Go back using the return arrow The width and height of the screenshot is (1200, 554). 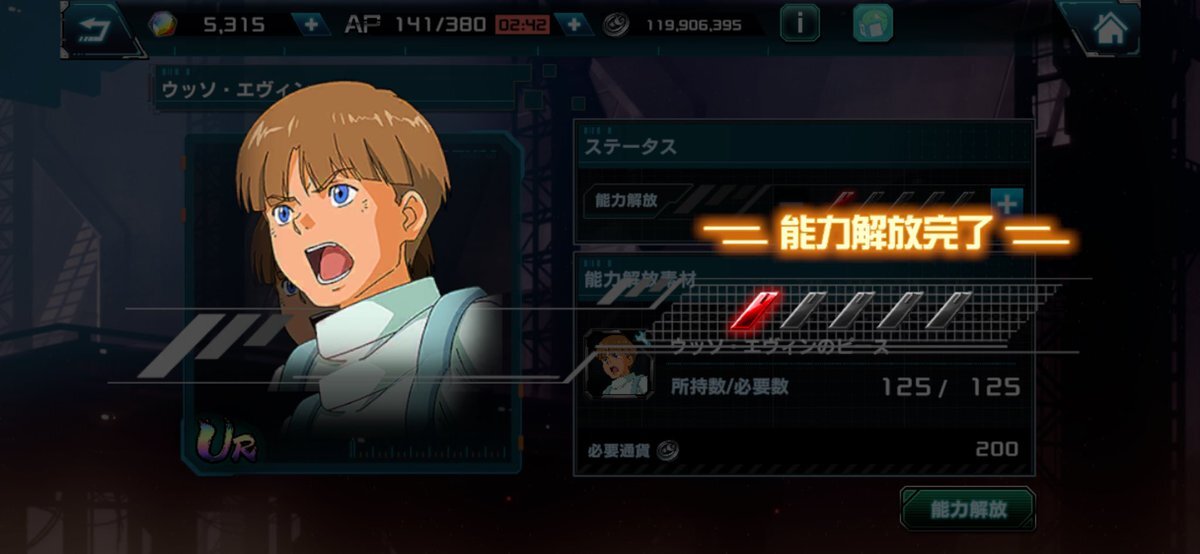coord(97,27)
